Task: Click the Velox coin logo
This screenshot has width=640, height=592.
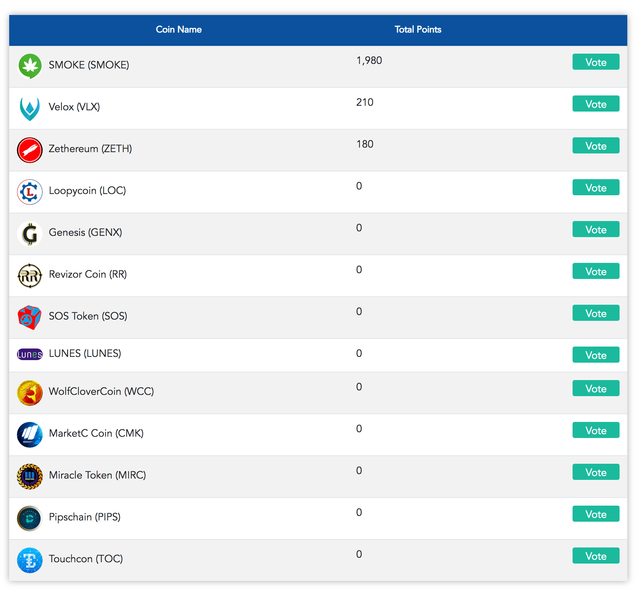Action: 30,108
